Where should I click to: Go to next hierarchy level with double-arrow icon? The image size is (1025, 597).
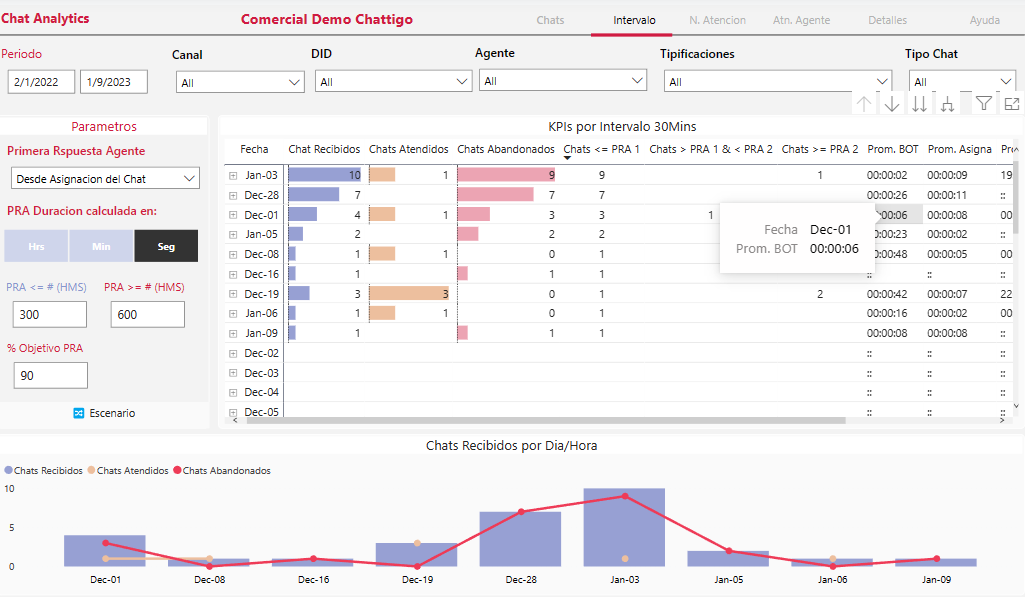point(919,104)
